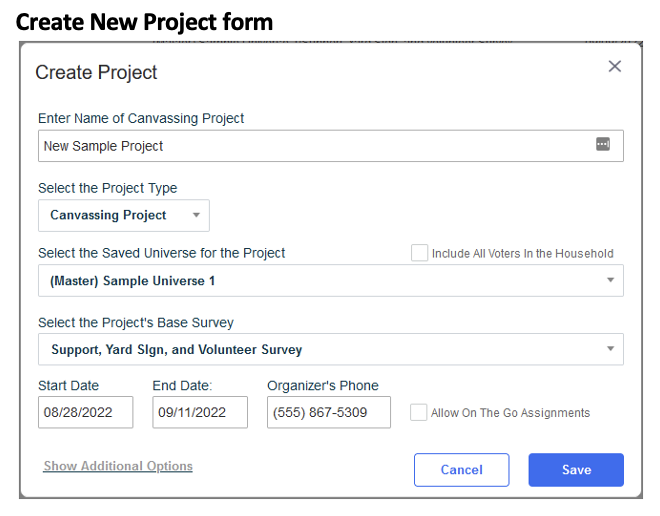Click the arrow at Saved Universe dropdown's right edge
This screenshot has height=516, width=660.
[x=610, y=281]
